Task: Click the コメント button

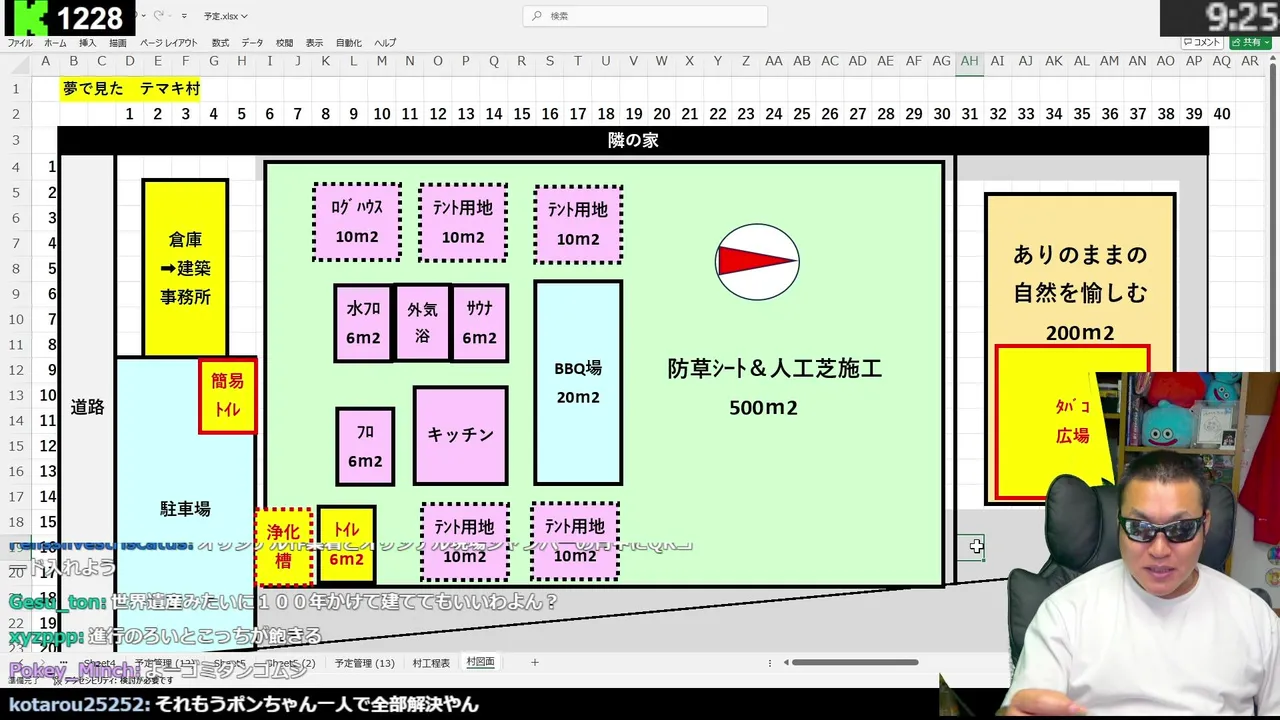Action: click(x=1202, y=43)
